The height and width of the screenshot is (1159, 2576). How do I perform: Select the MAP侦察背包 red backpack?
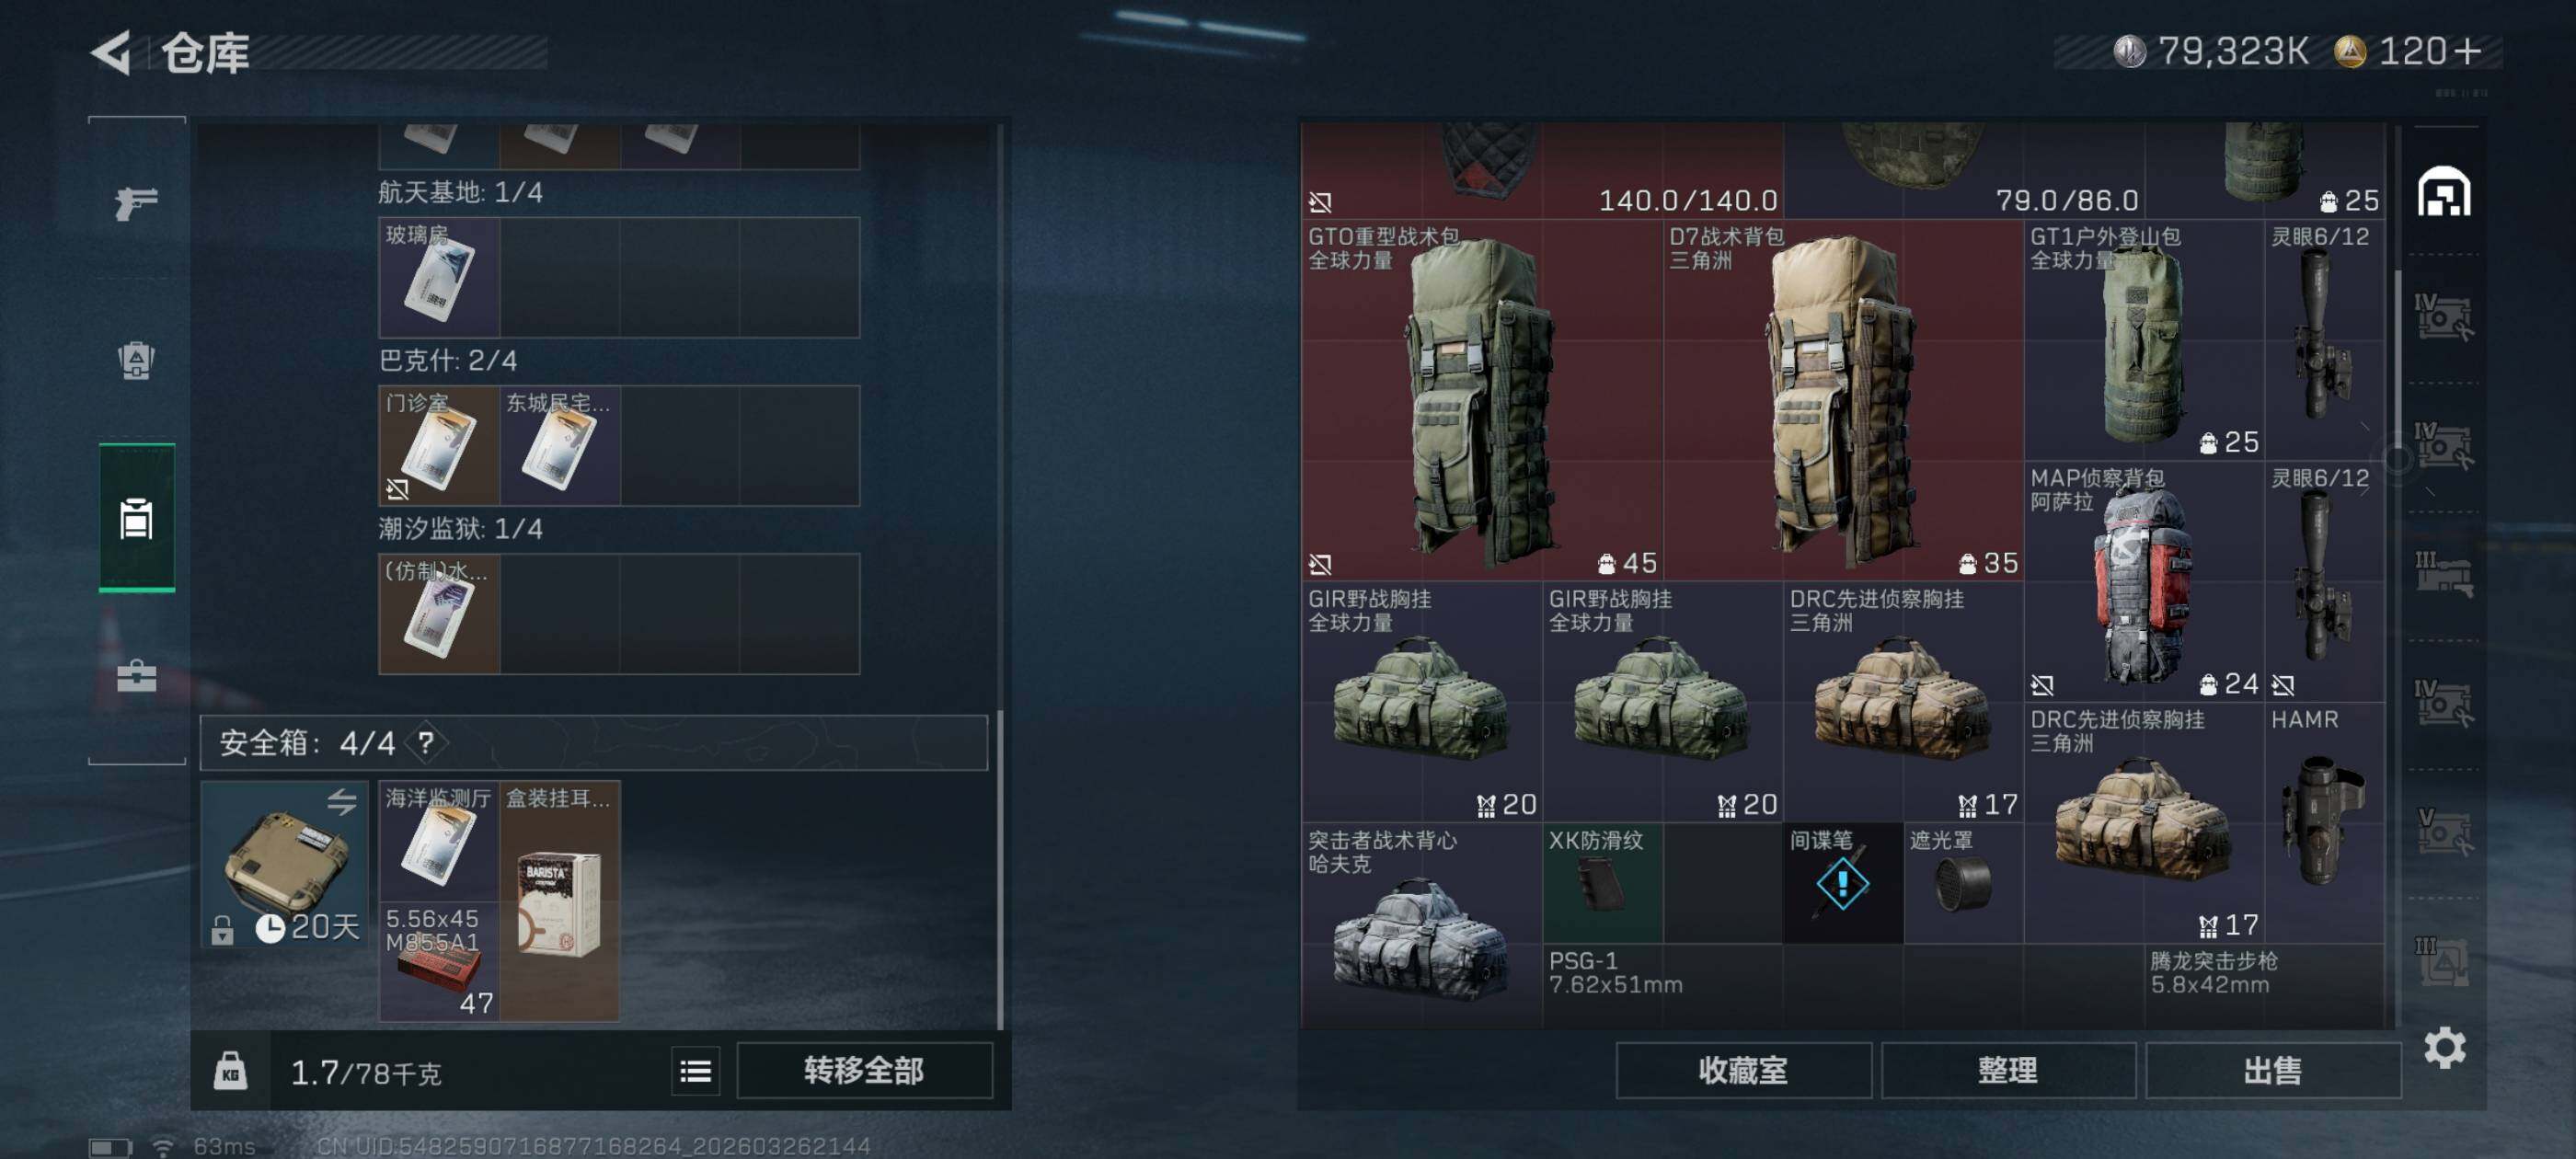(2144, 582)
